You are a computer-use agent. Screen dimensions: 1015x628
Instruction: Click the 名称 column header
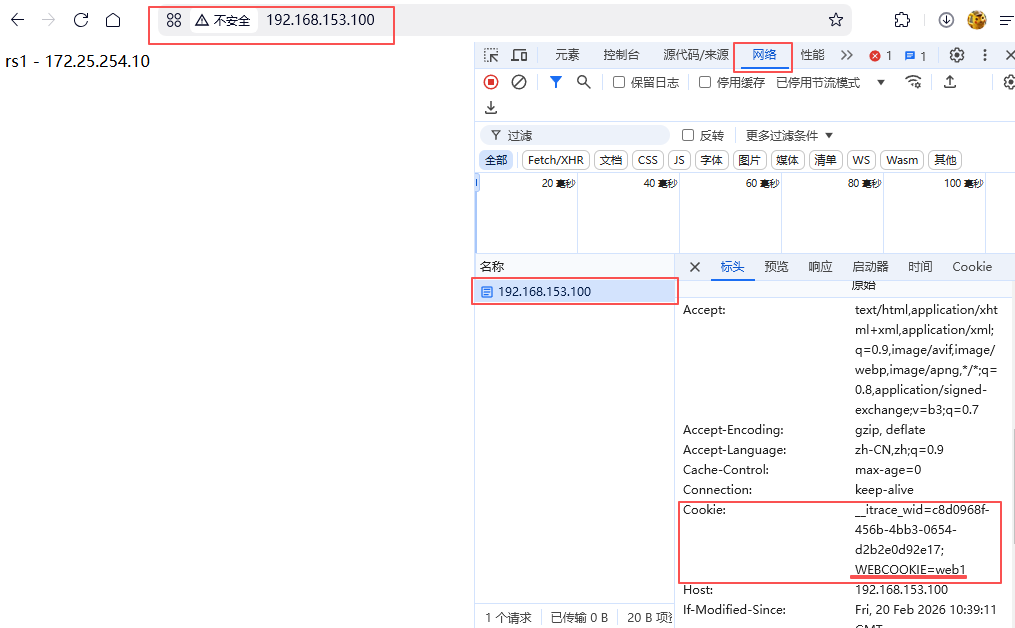[x=492, y=267]
